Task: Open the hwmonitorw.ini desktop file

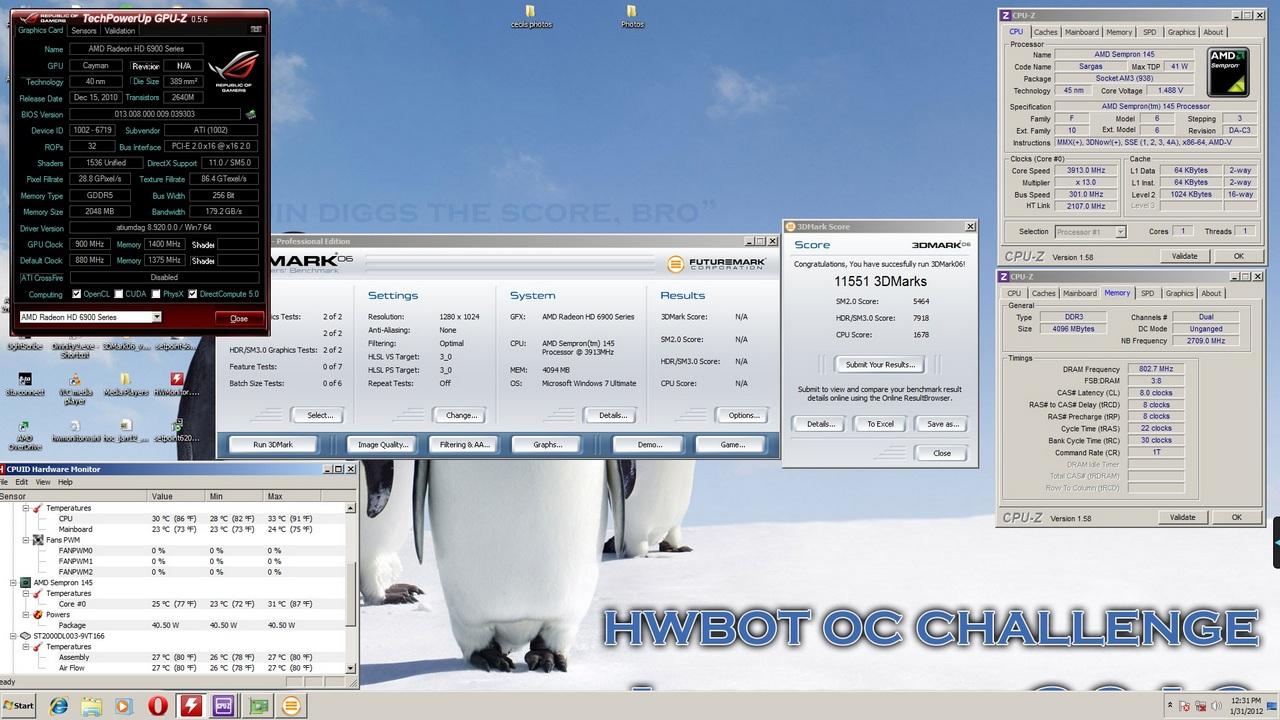Action: 75,430
